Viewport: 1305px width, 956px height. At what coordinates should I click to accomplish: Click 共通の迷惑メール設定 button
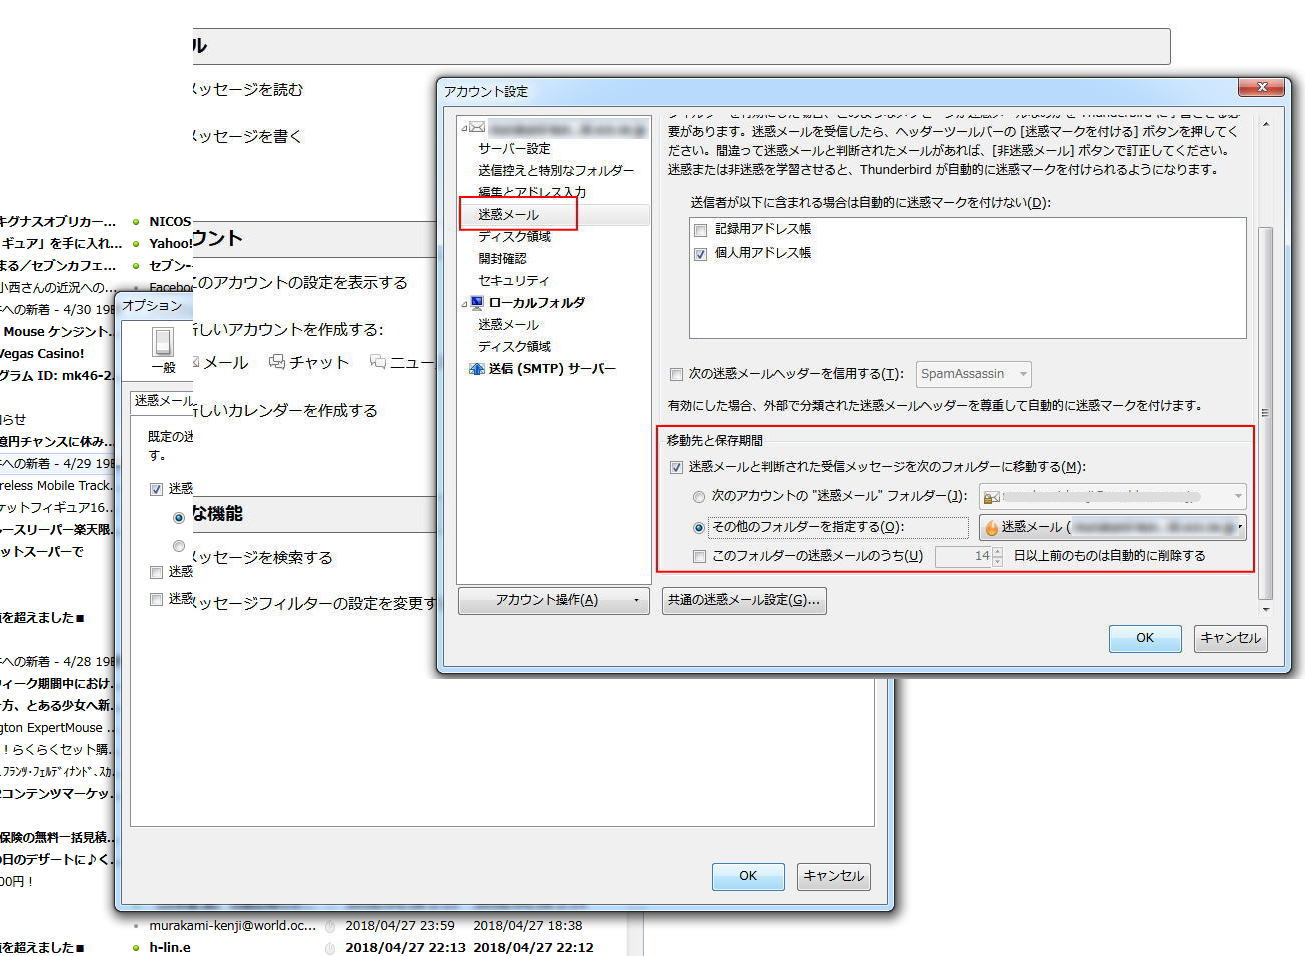tap(744, 600)
